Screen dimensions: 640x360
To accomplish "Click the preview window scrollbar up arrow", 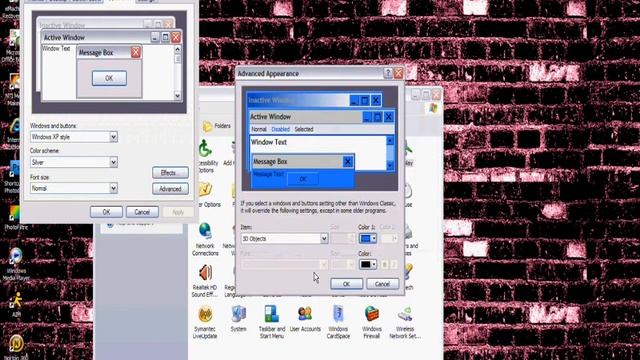I will click(390, 140).
